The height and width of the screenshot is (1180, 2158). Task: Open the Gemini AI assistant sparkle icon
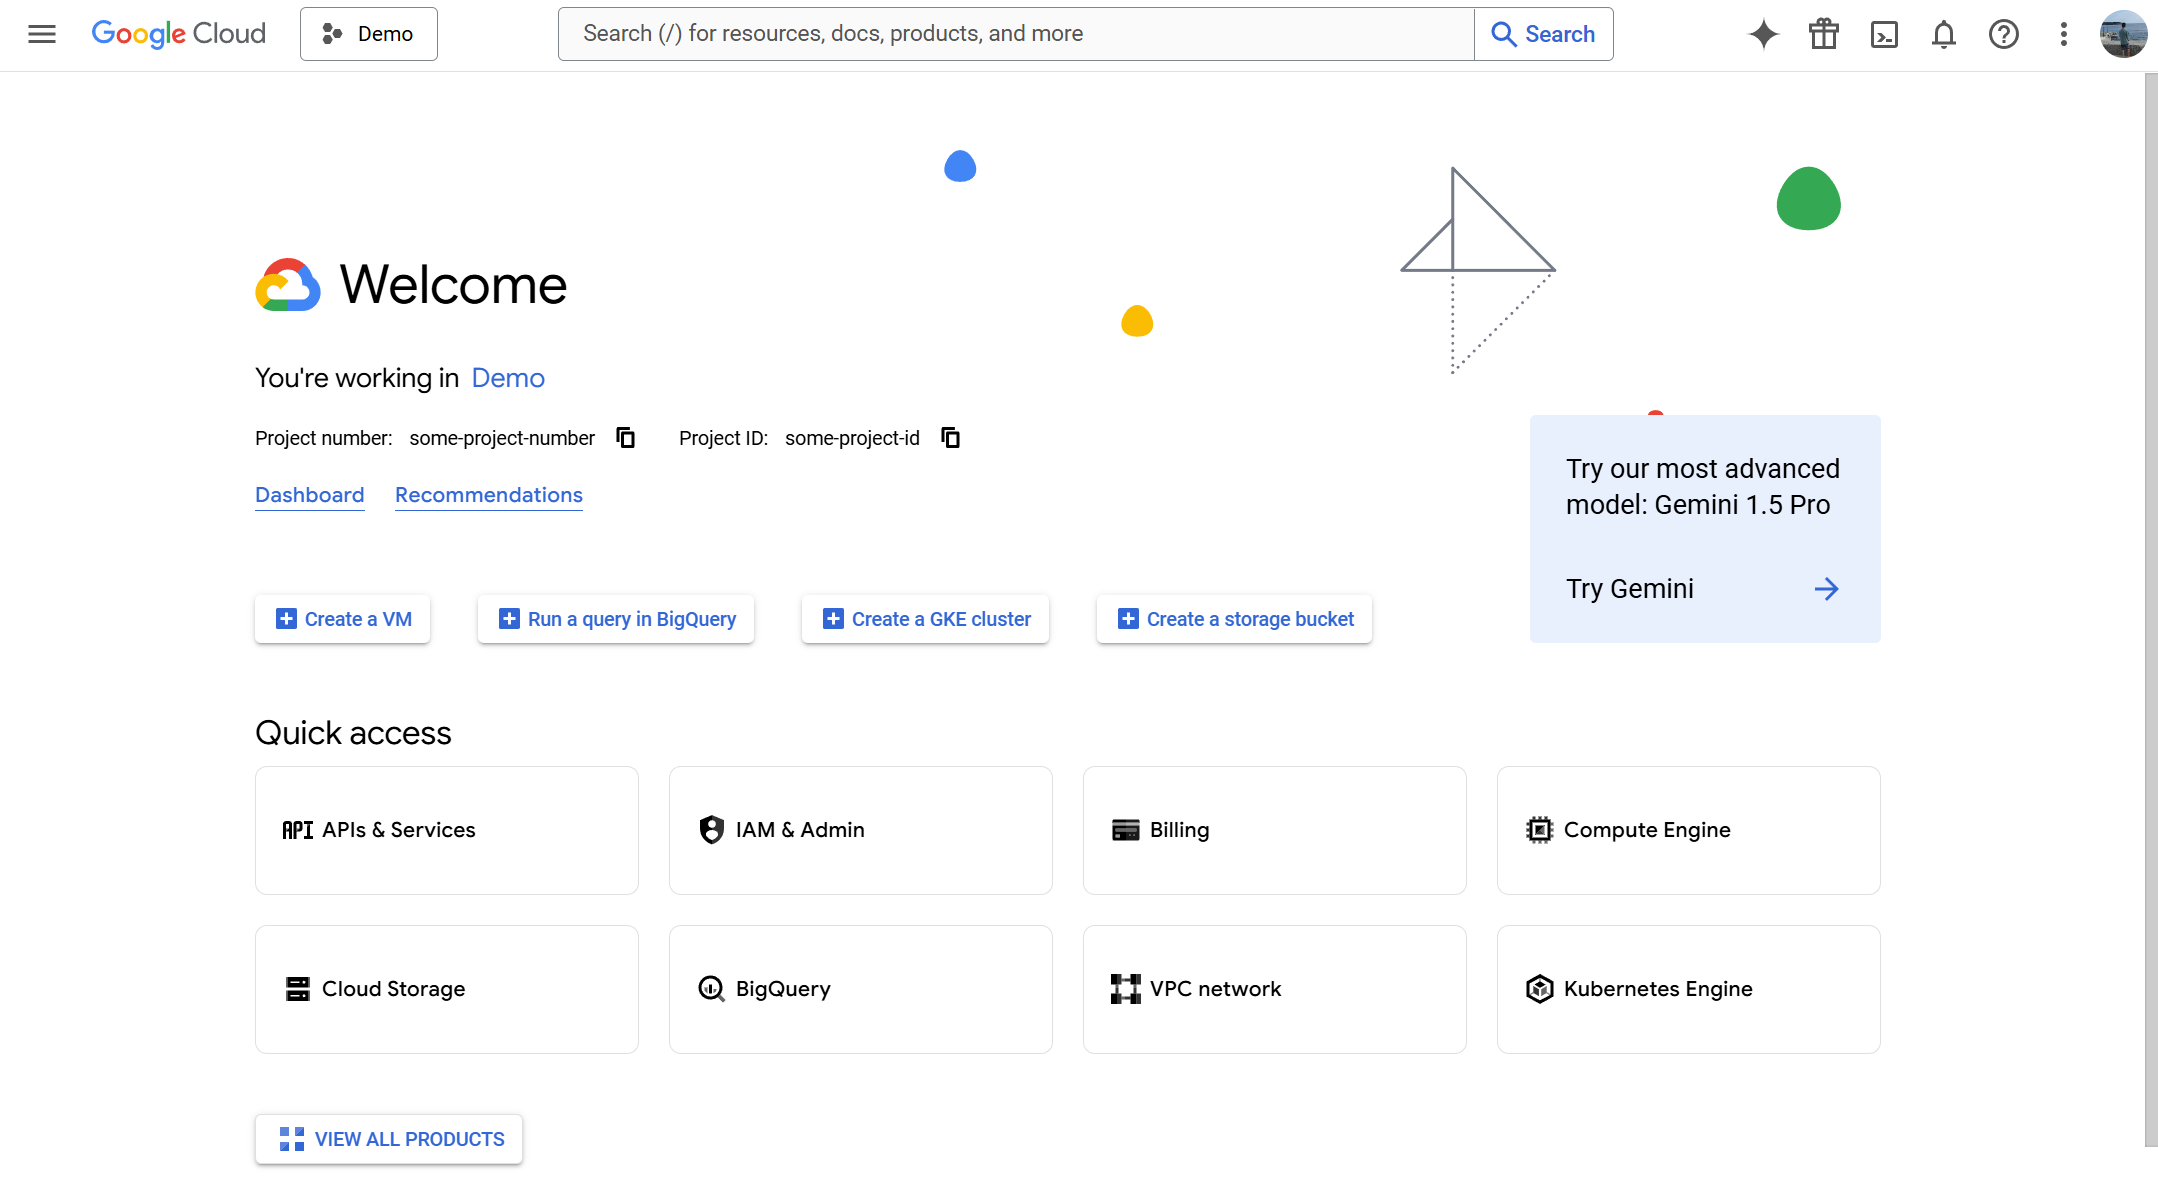point(1763,33)
